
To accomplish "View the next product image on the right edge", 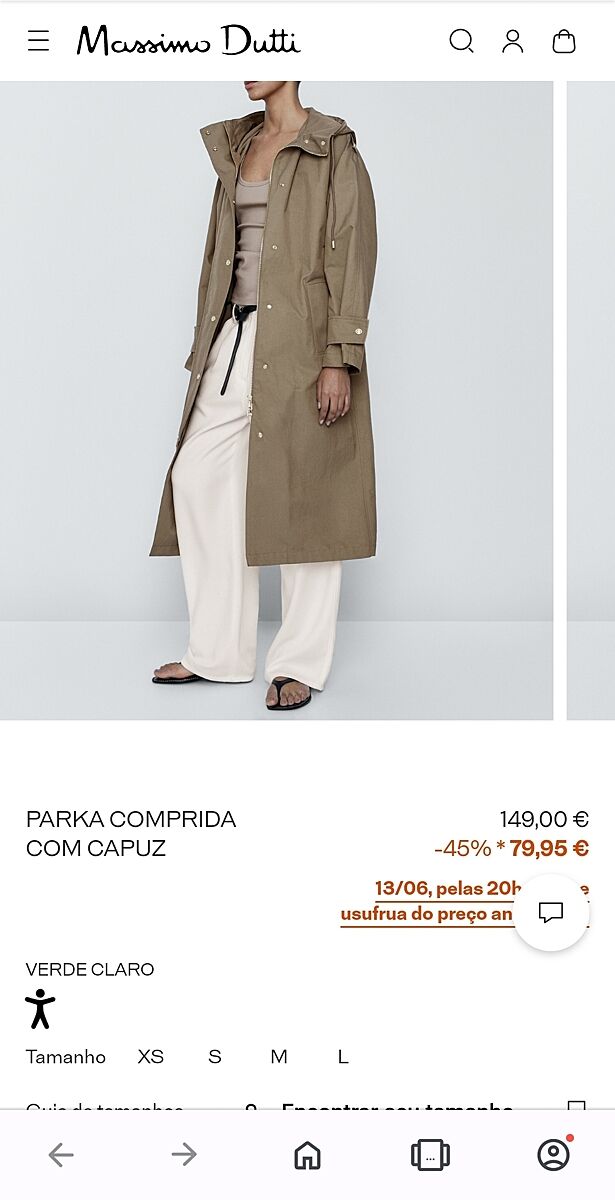I will coord(591,400).
